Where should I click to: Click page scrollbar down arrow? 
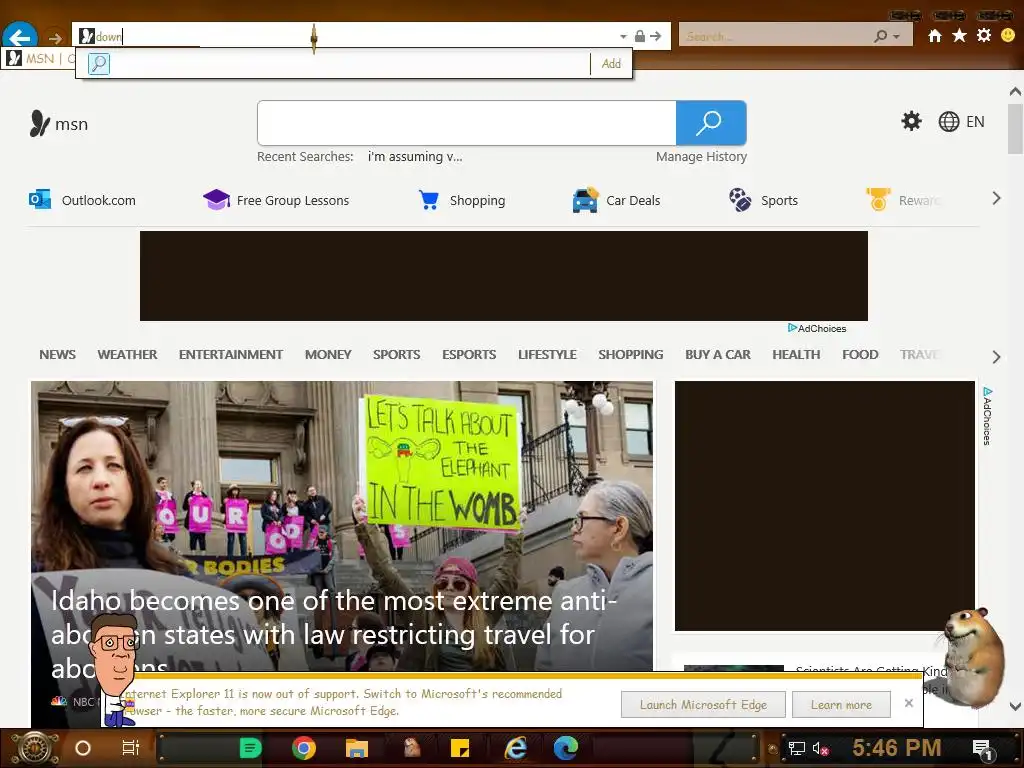[1015, 706]
